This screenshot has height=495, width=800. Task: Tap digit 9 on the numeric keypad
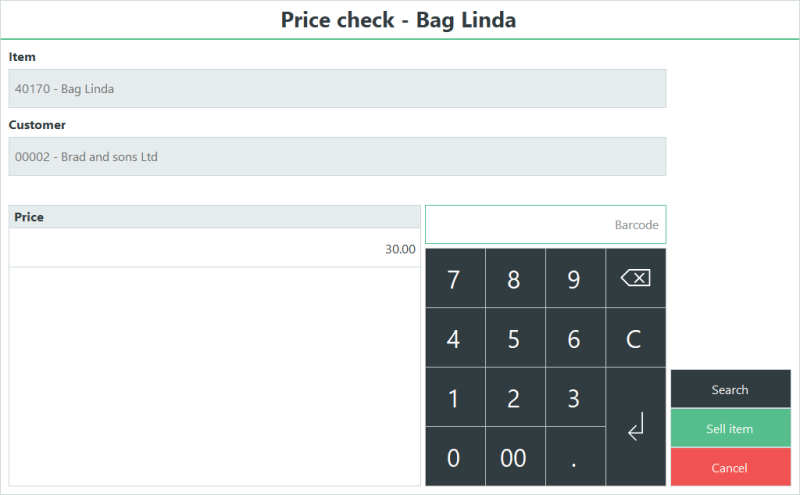[x=576, y=278]
